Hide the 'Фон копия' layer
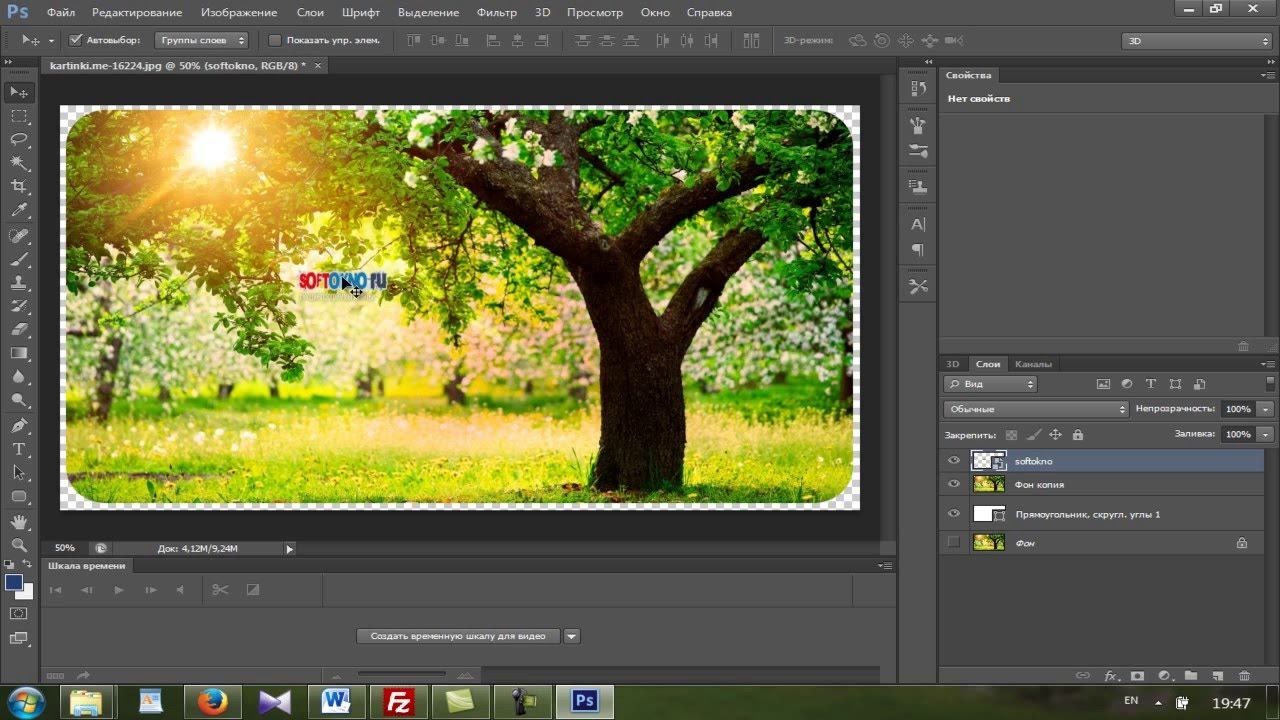Viewport: 1280px width, 720px height. [x=954, y=485]
